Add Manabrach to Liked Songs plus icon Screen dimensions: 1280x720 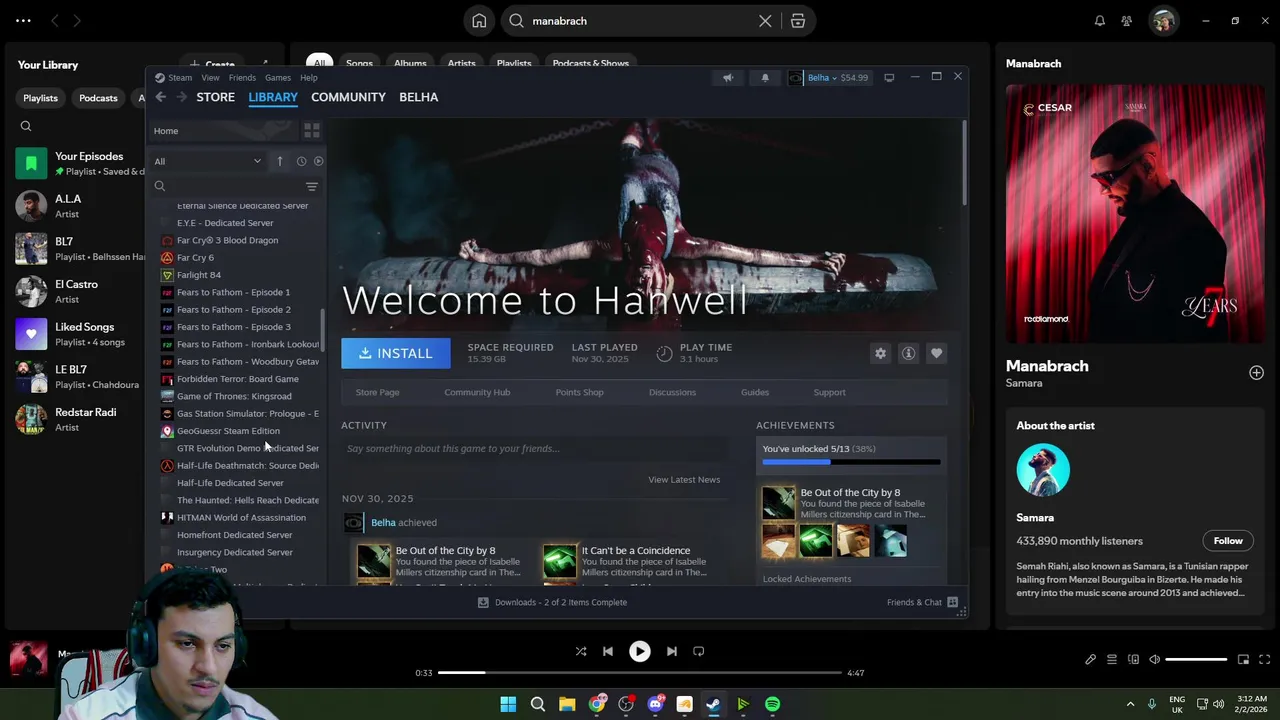tap(1256, 373)
